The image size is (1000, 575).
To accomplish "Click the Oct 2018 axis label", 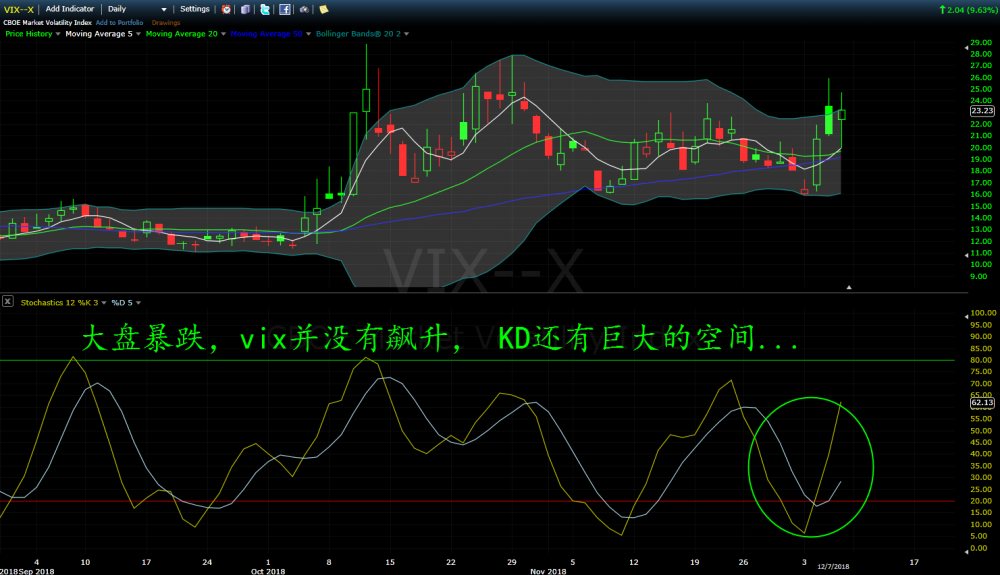I will pos(268,571).
